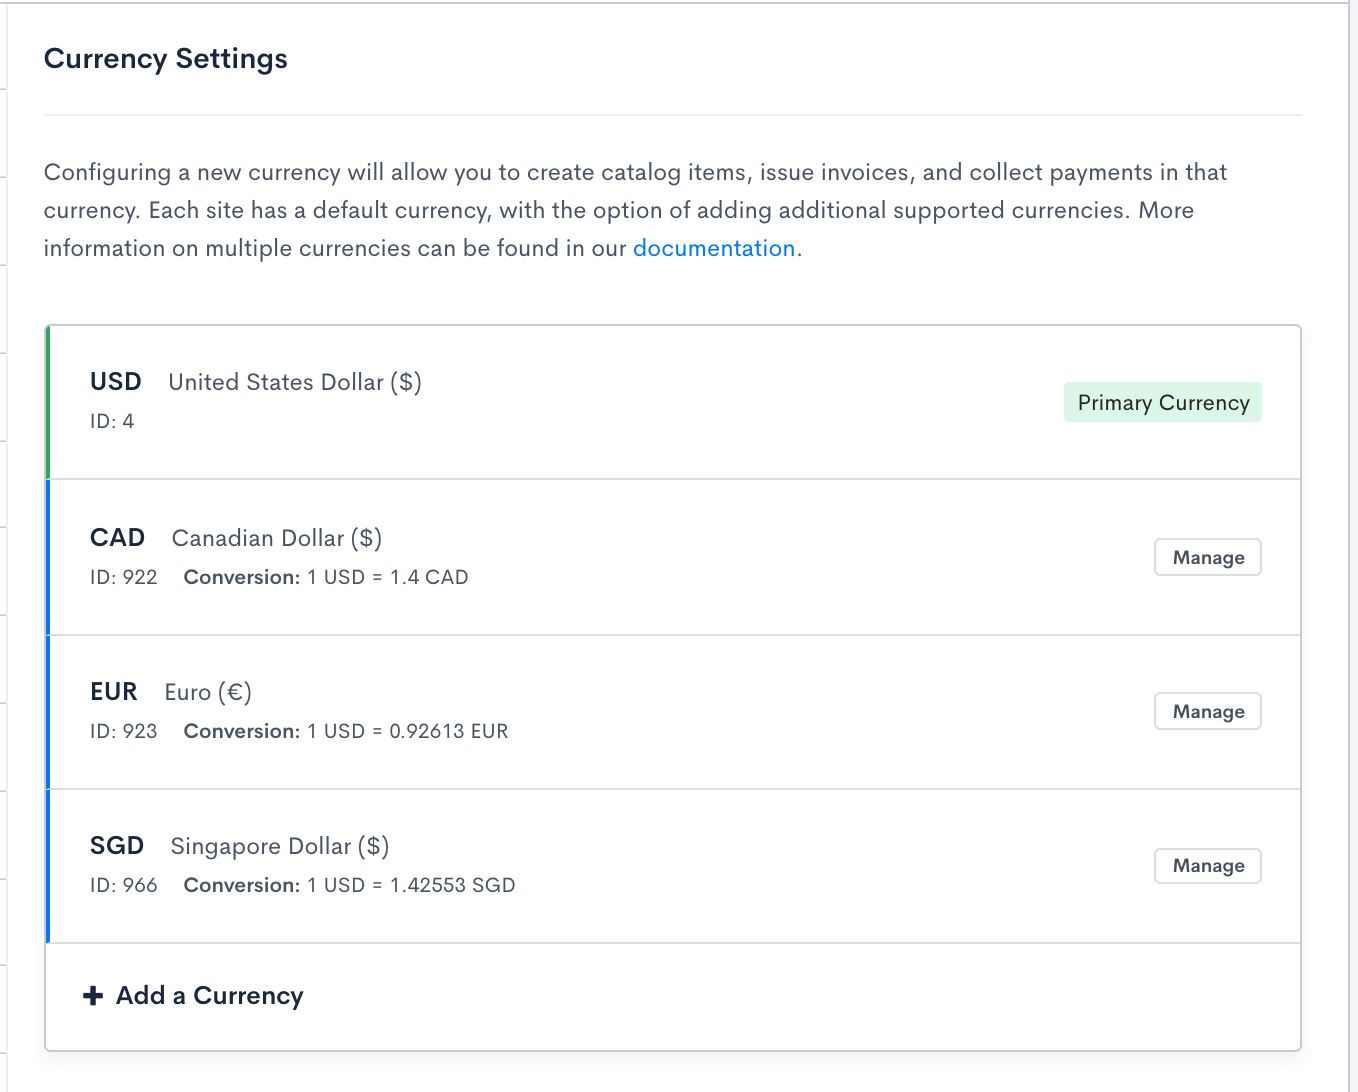Viewport: 1358px width, 1092px height.
Task: Select the Singapore Dollar ($) name text
Action: point(280,846)
